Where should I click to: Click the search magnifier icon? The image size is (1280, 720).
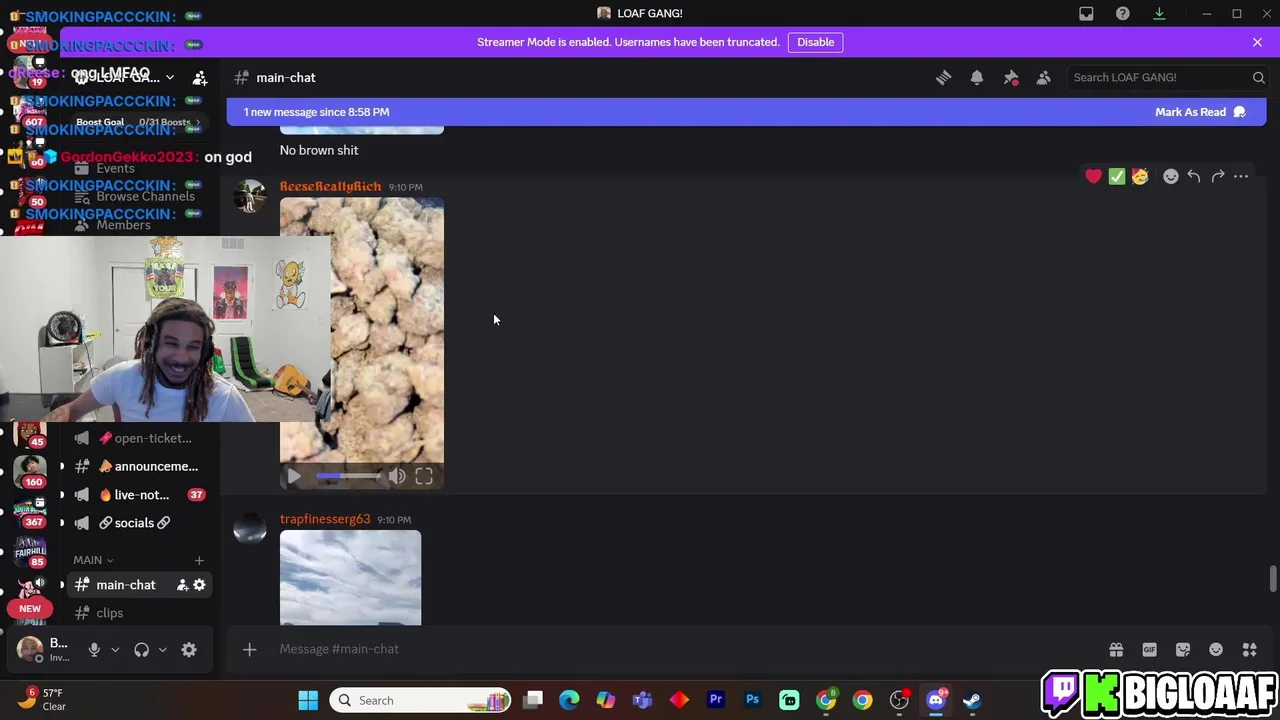click(x=1259, y=78)
